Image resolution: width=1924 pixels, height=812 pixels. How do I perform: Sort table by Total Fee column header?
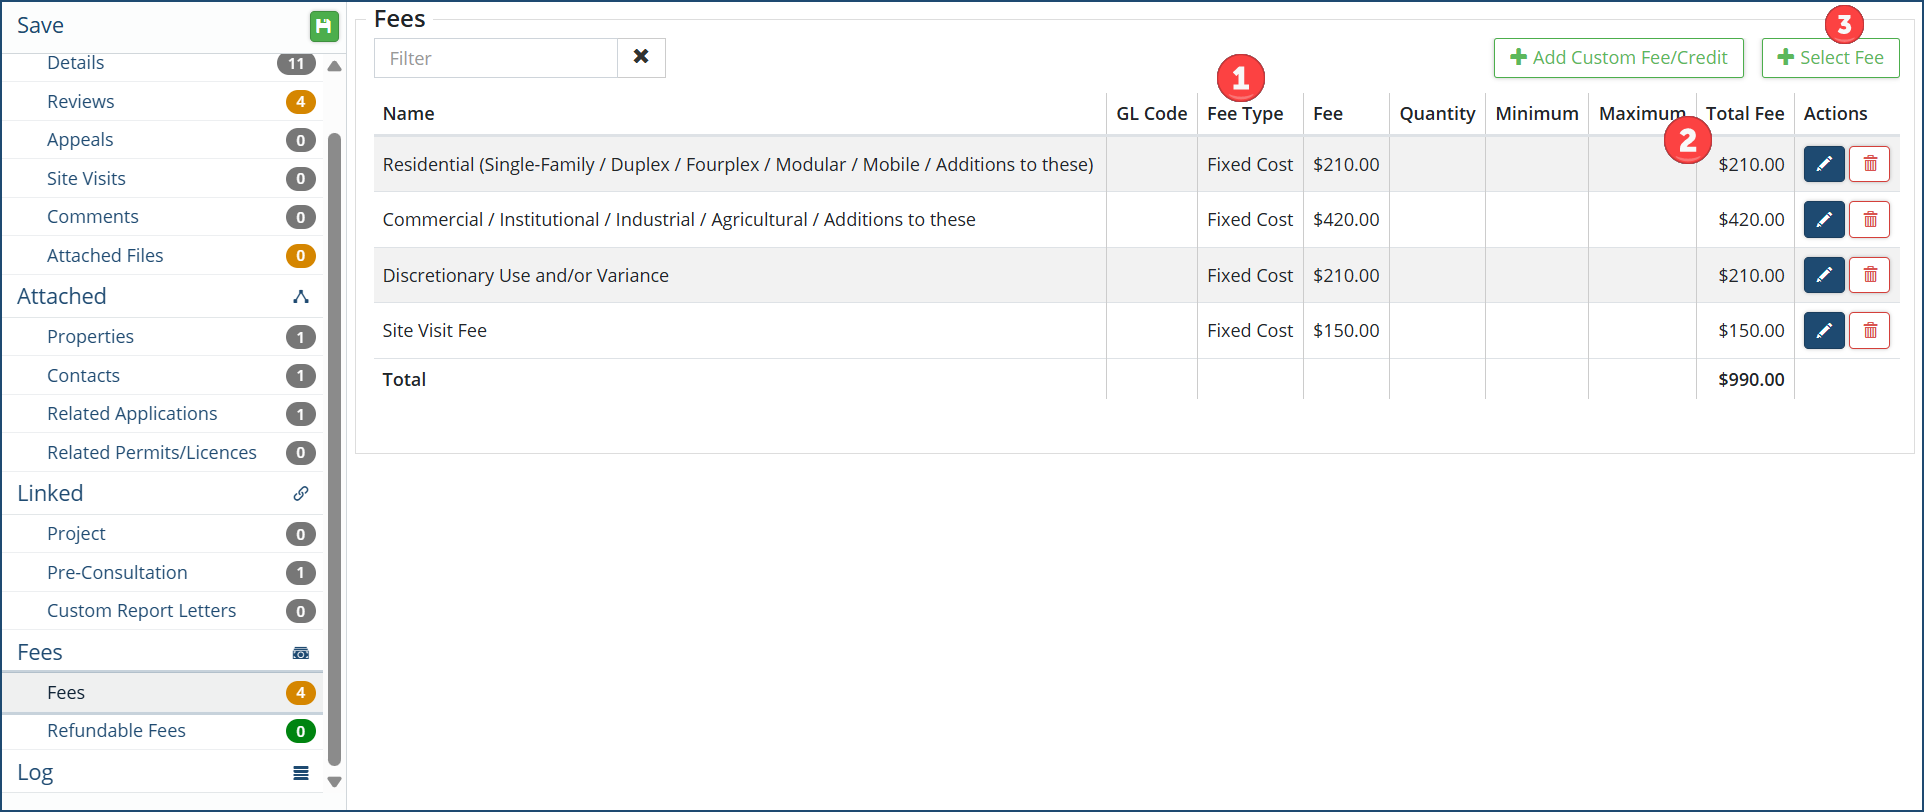click(1744, 113)
